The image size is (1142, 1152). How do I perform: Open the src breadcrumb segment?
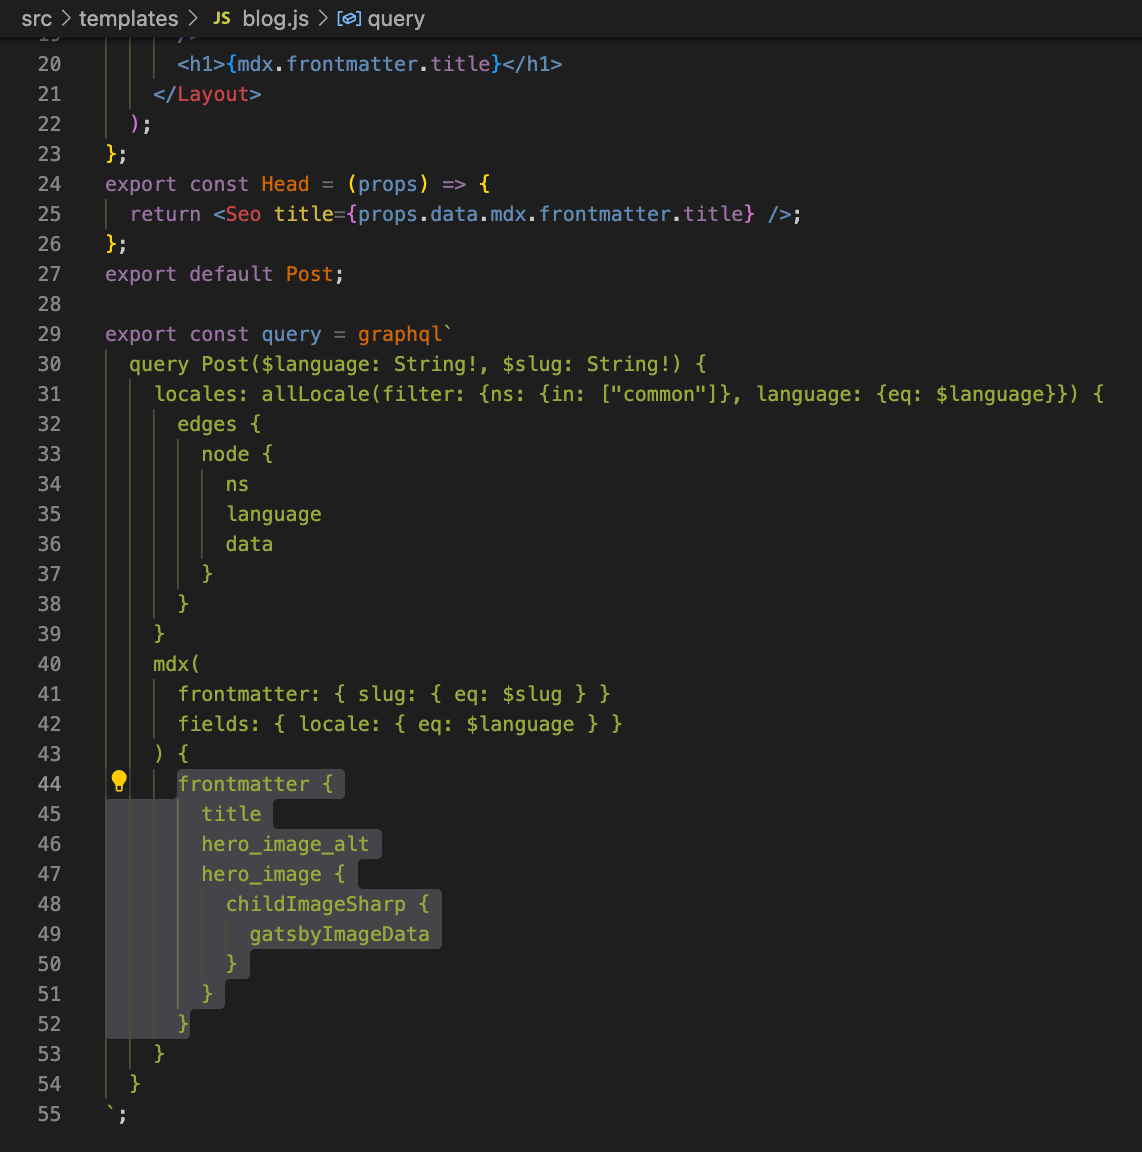tap(37, 18)
